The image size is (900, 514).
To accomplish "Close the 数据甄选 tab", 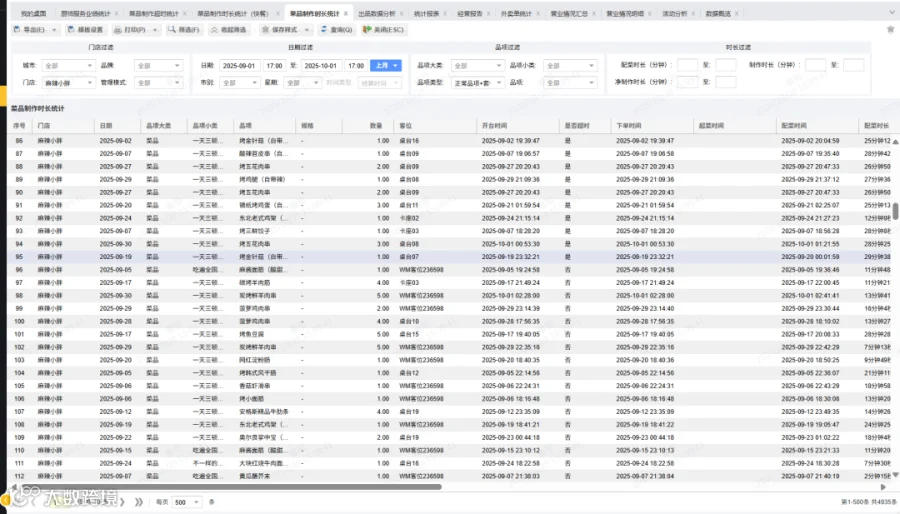I will (x=736, y=13).
